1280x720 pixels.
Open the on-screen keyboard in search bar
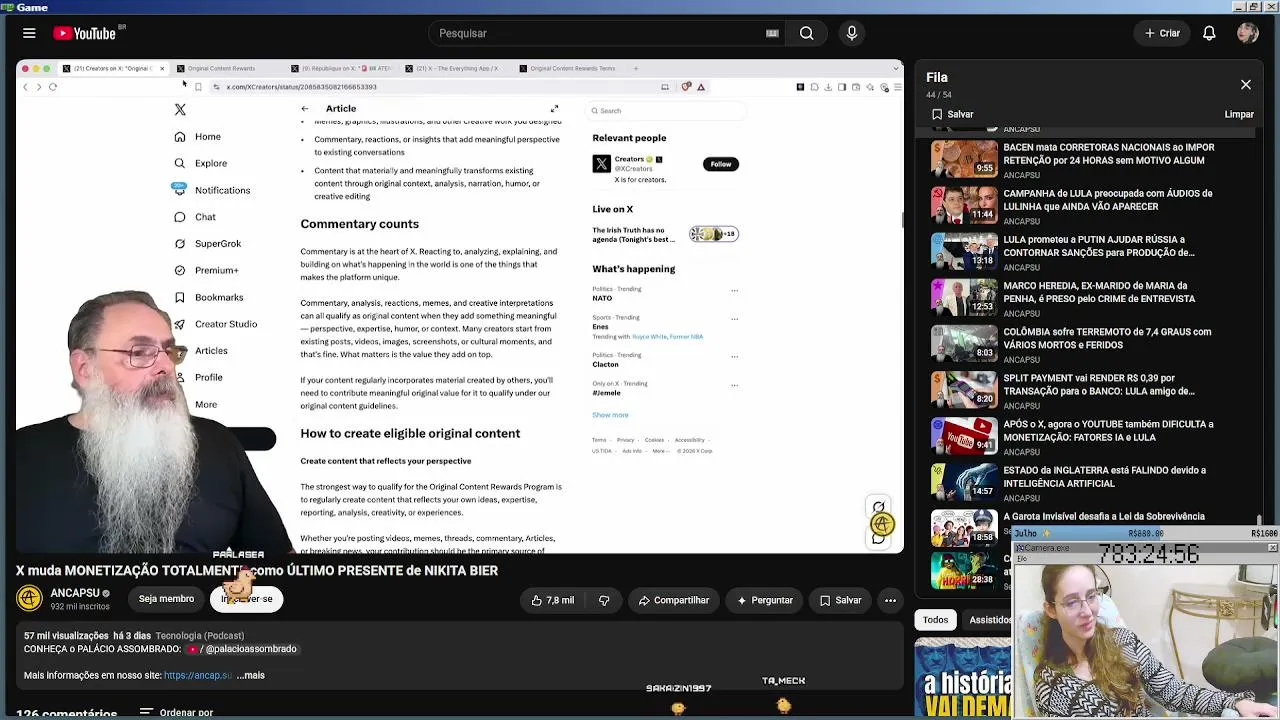point(772,33)
